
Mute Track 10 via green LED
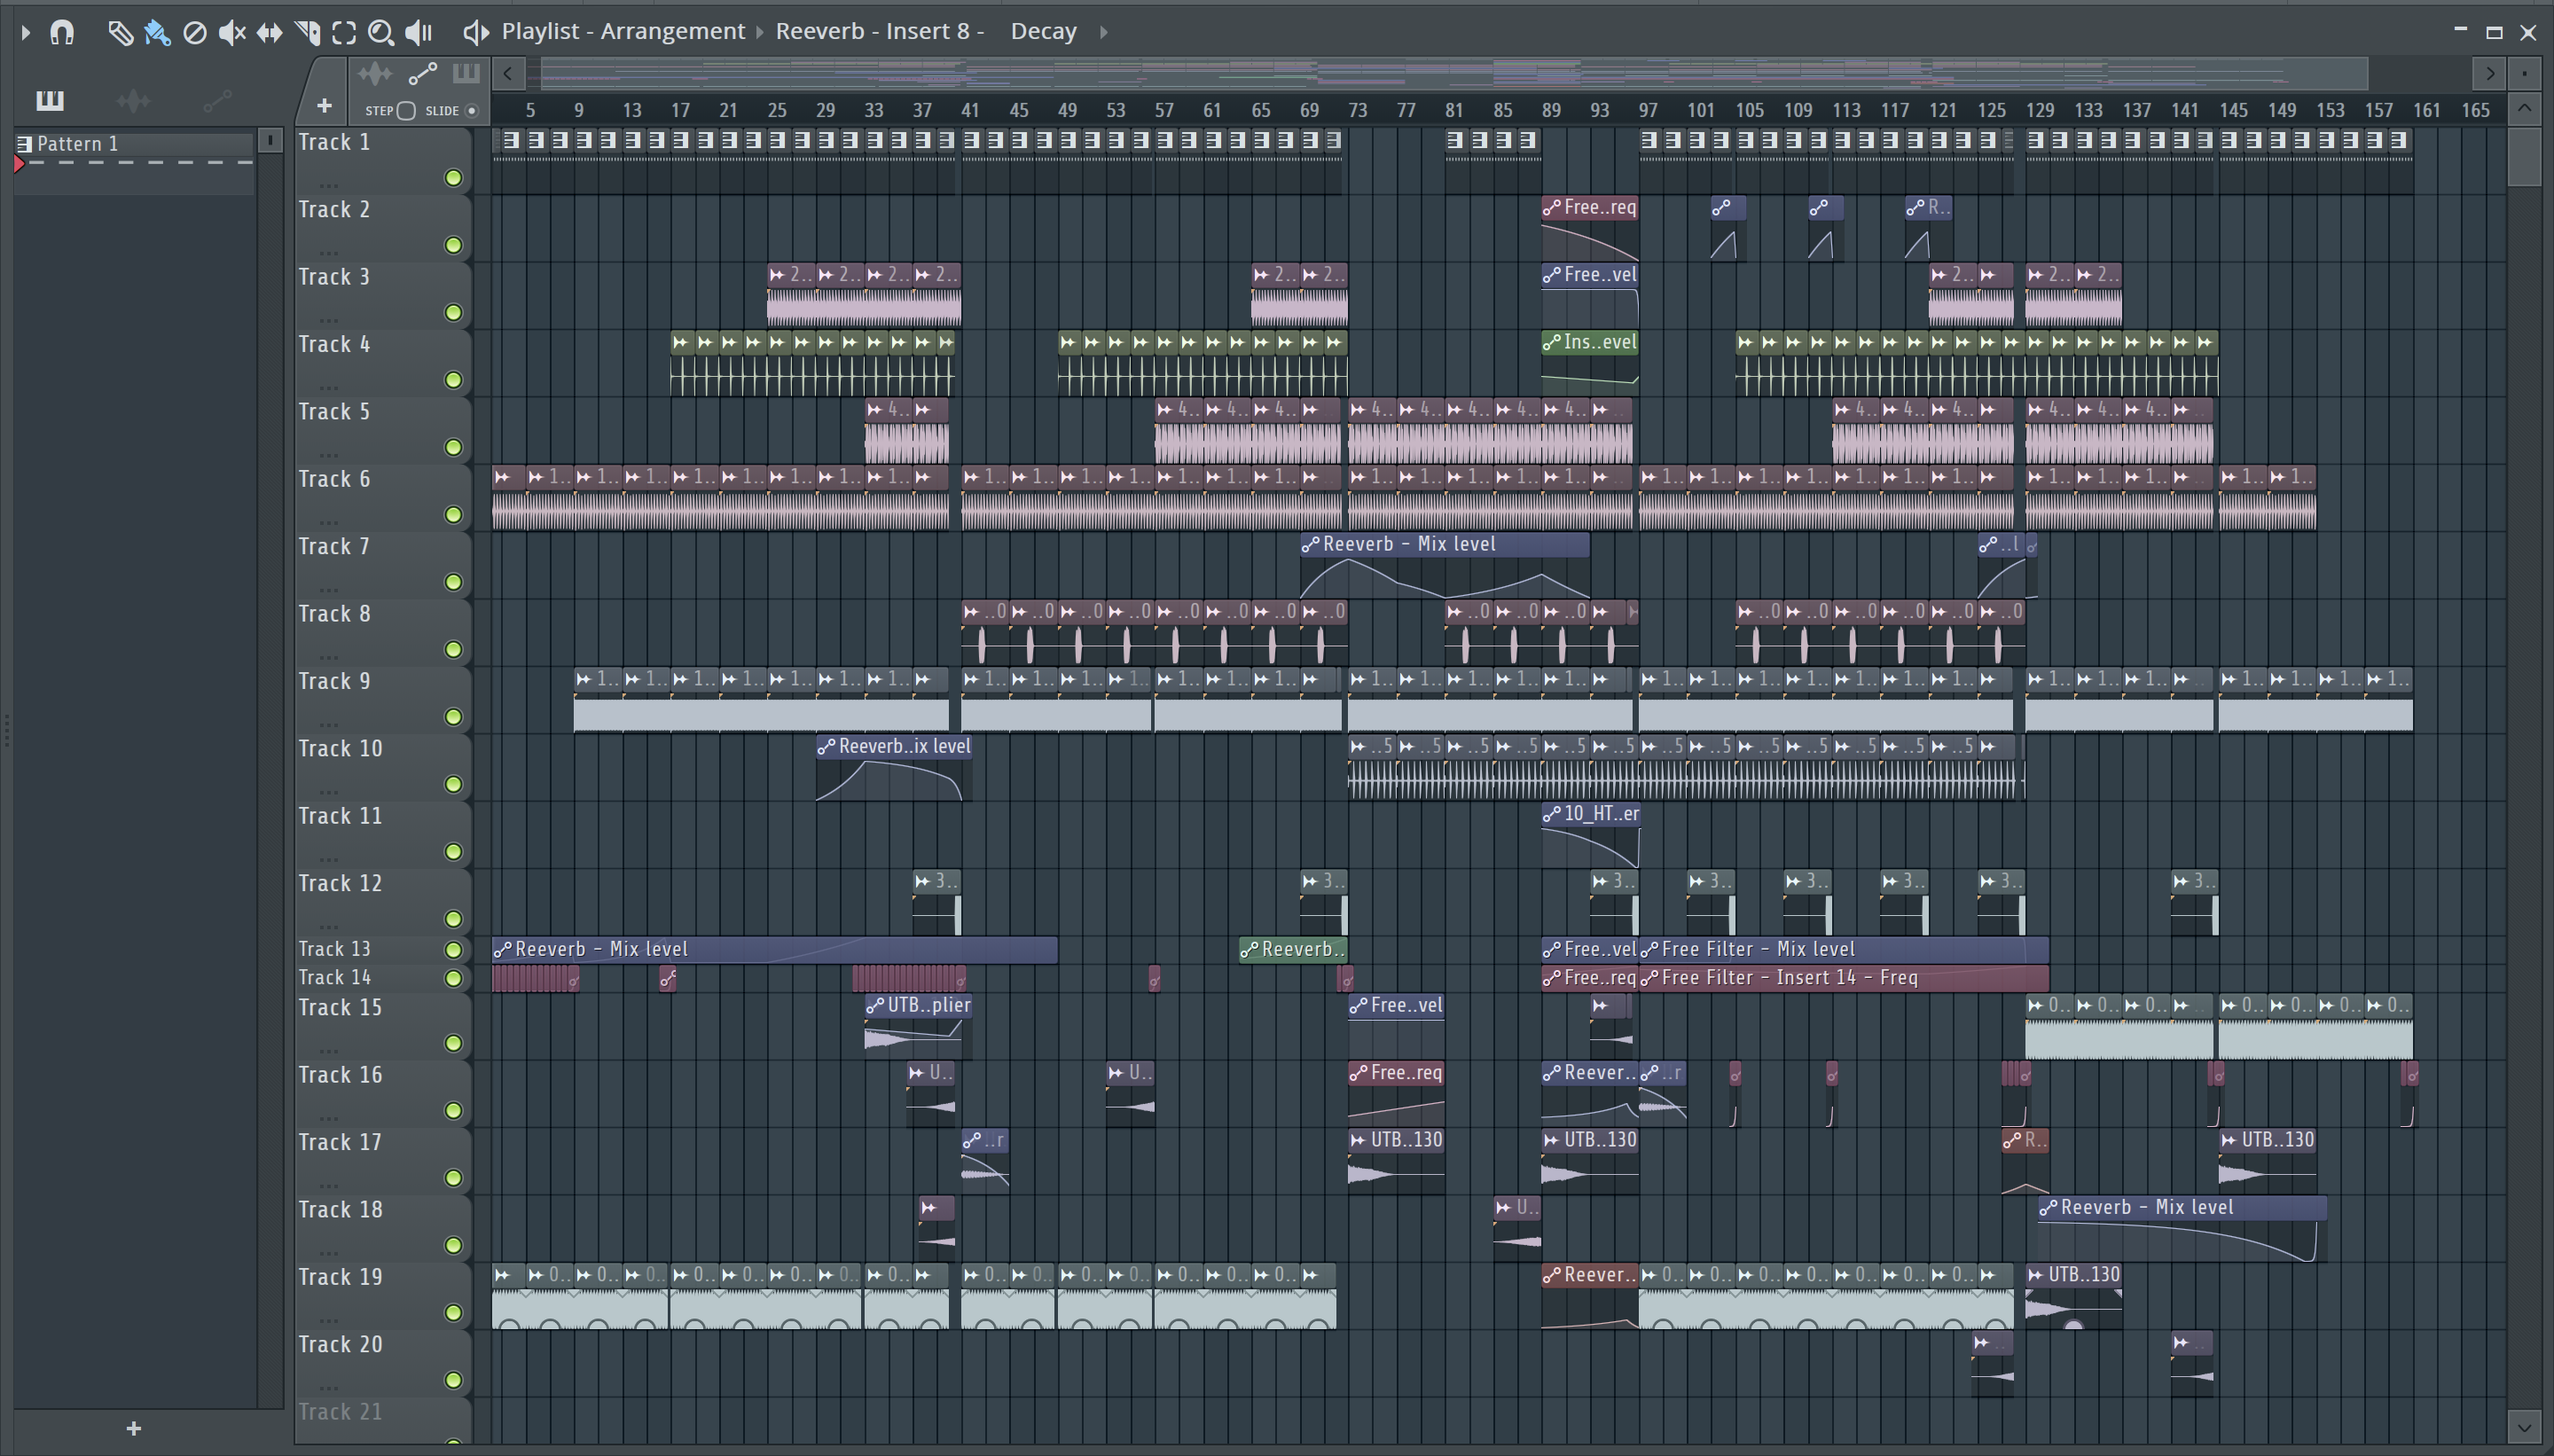pos(453,784)
